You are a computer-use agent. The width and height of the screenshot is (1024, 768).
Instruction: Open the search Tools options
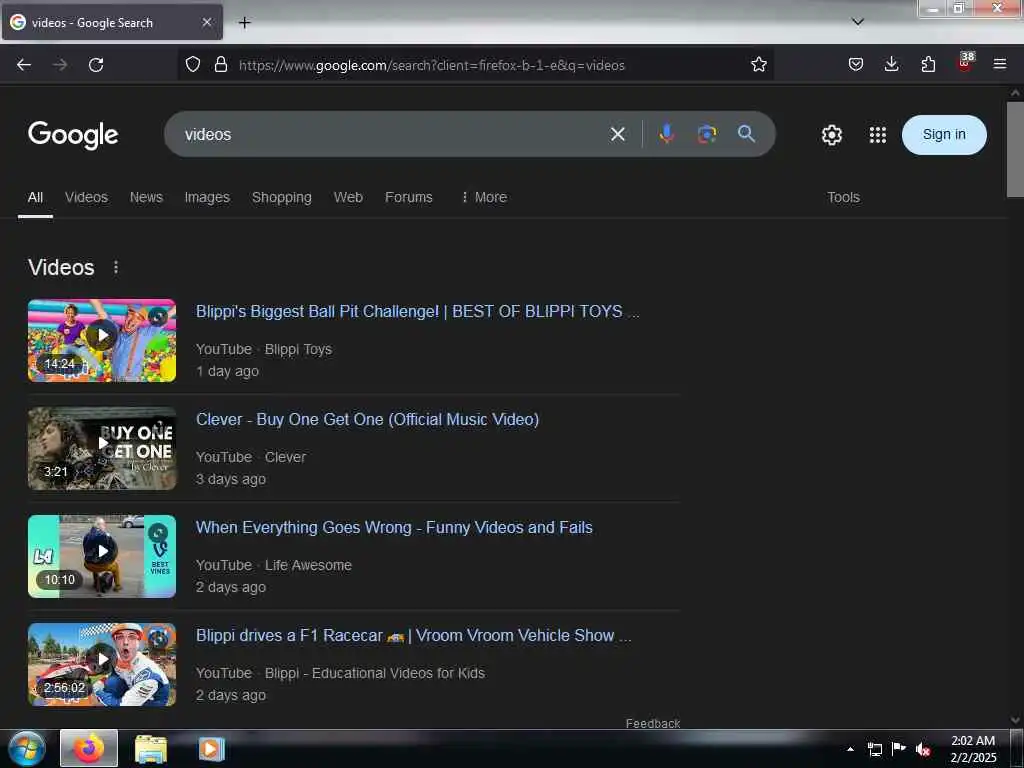[x=843, y=197]
